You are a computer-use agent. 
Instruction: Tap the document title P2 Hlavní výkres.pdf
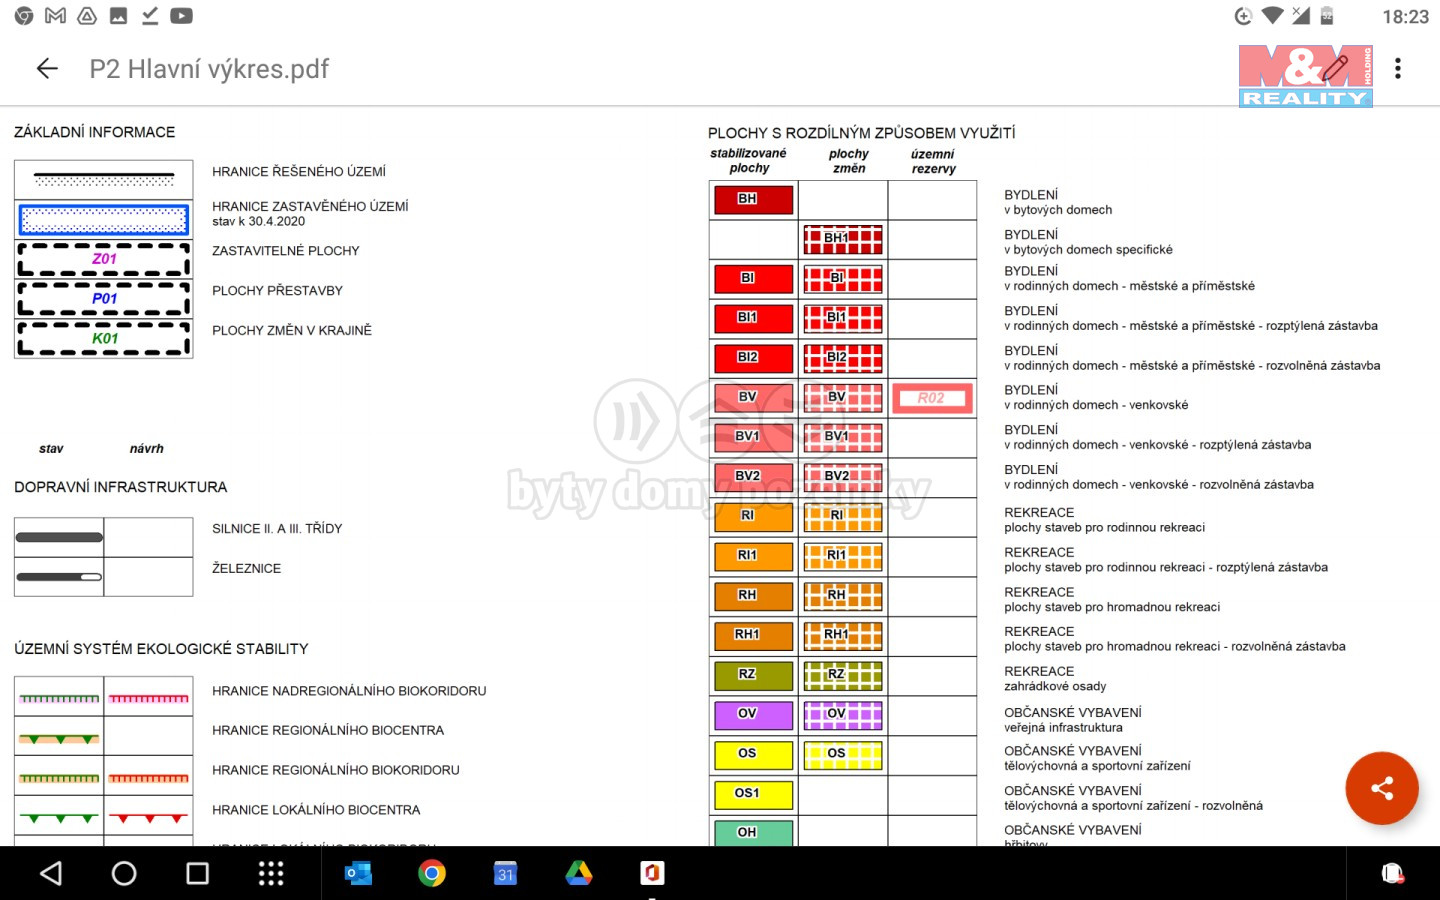tap(209, 69)
